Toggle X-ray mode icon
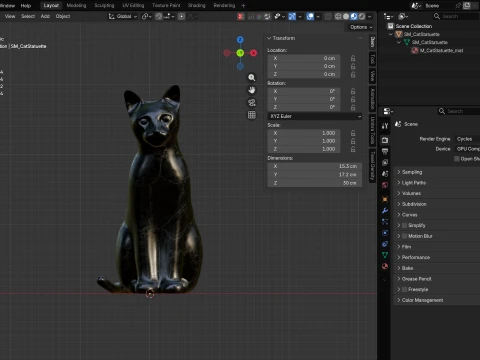The image size is (480, 360). point(328,16)
